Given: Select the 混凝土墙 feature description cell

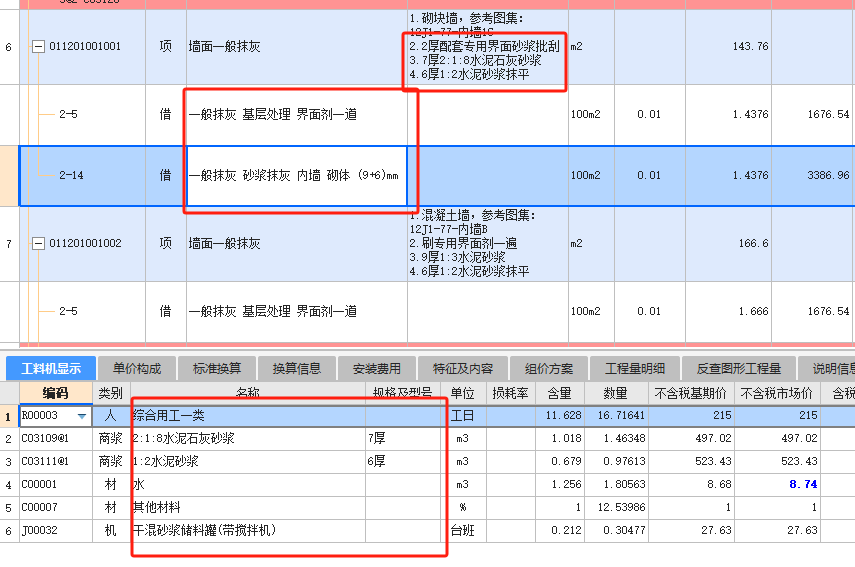Looking at the screenshot, I should (x=487, y=243).
